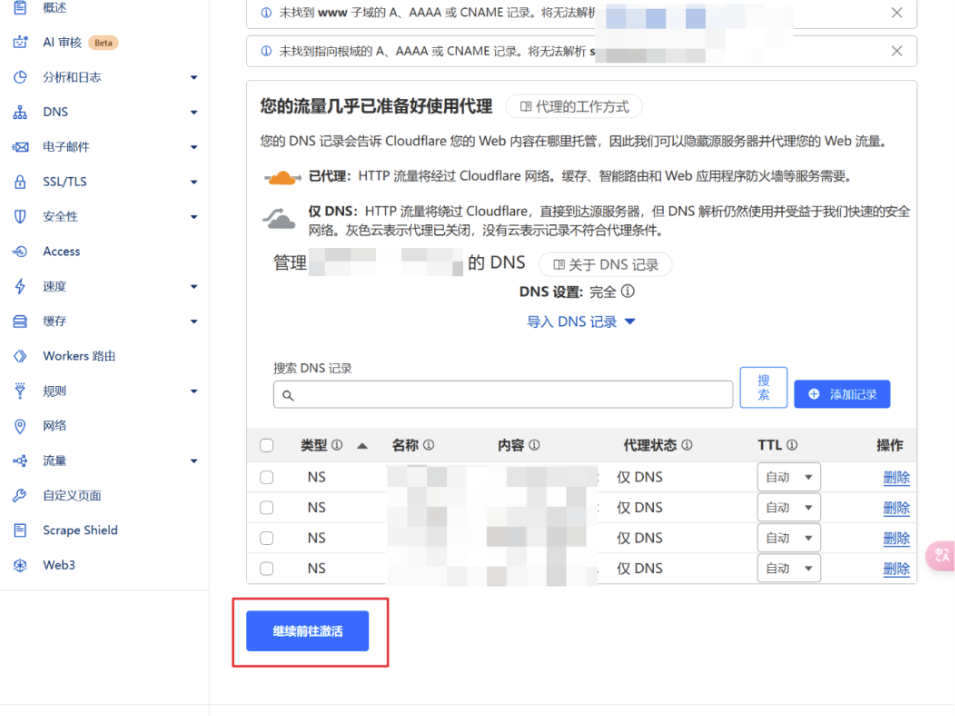Focus the 搜索 DNS 记录 input field
Screen dimensions: 955x716
(503, 395)
